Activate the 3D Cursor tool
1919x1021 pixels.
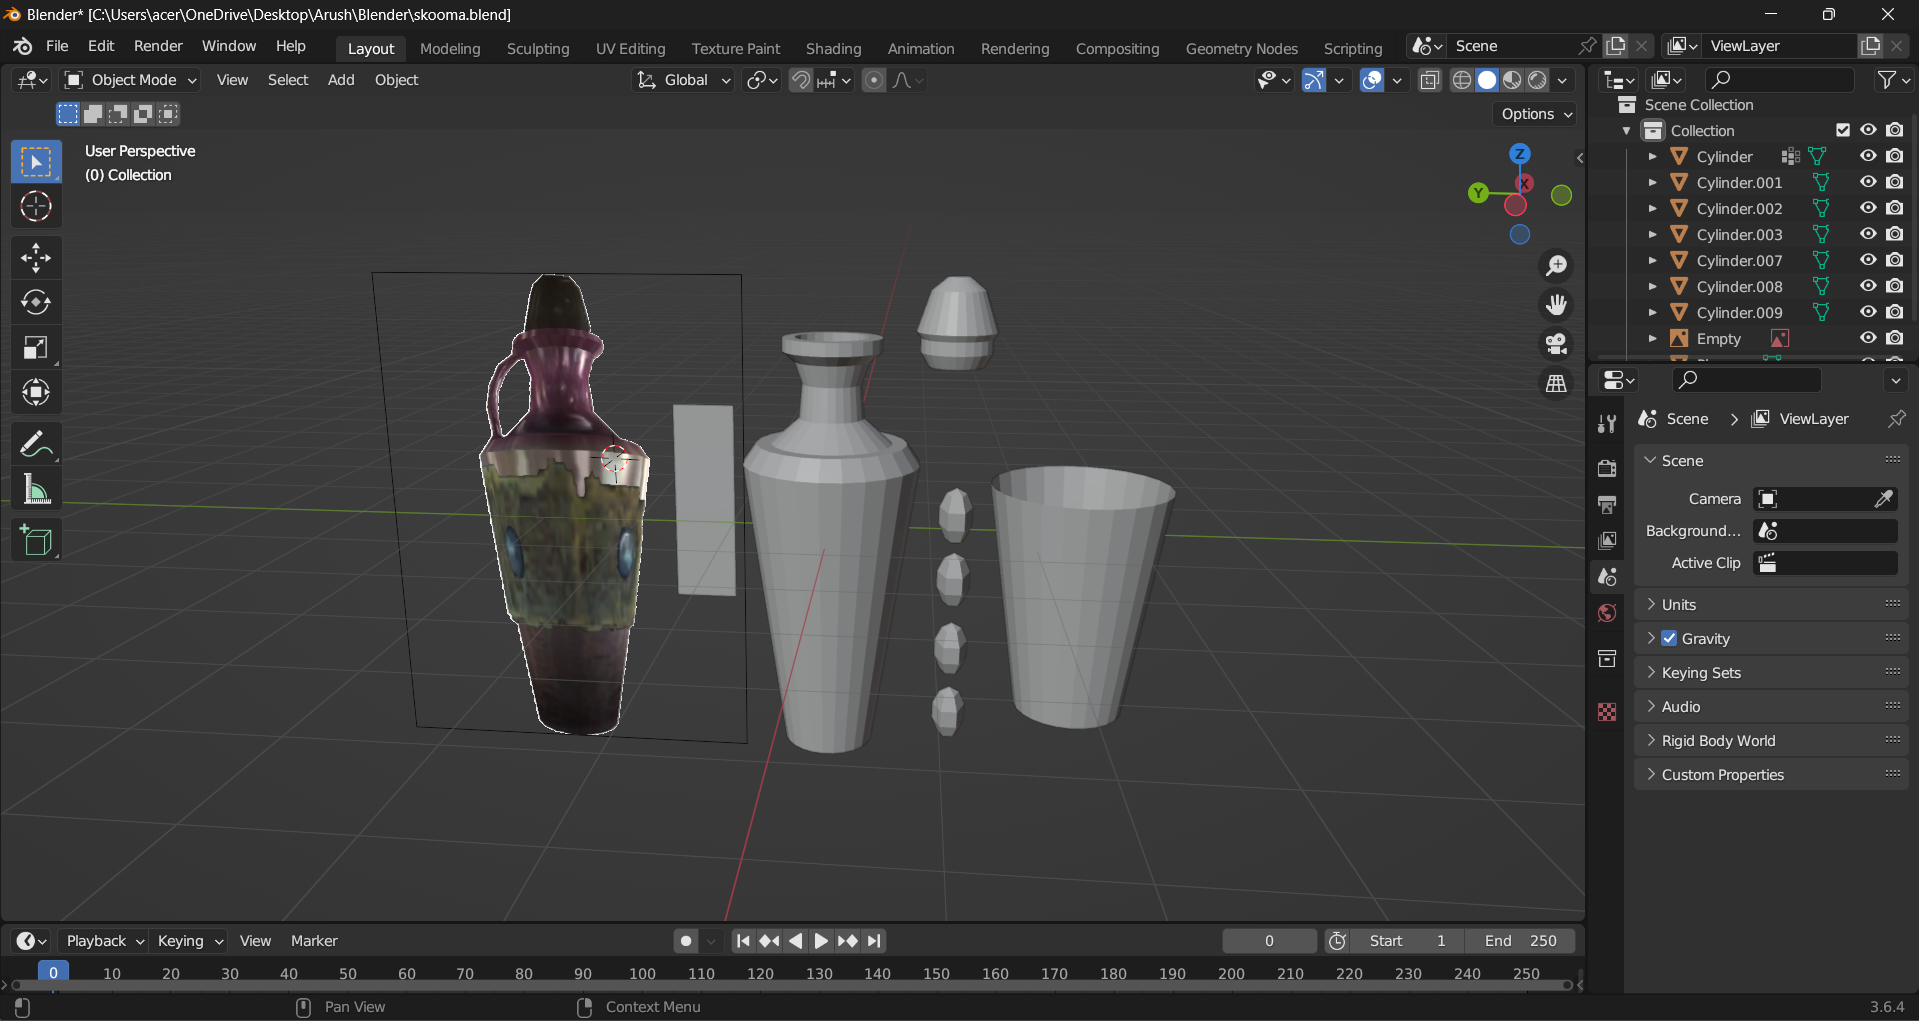36,207
